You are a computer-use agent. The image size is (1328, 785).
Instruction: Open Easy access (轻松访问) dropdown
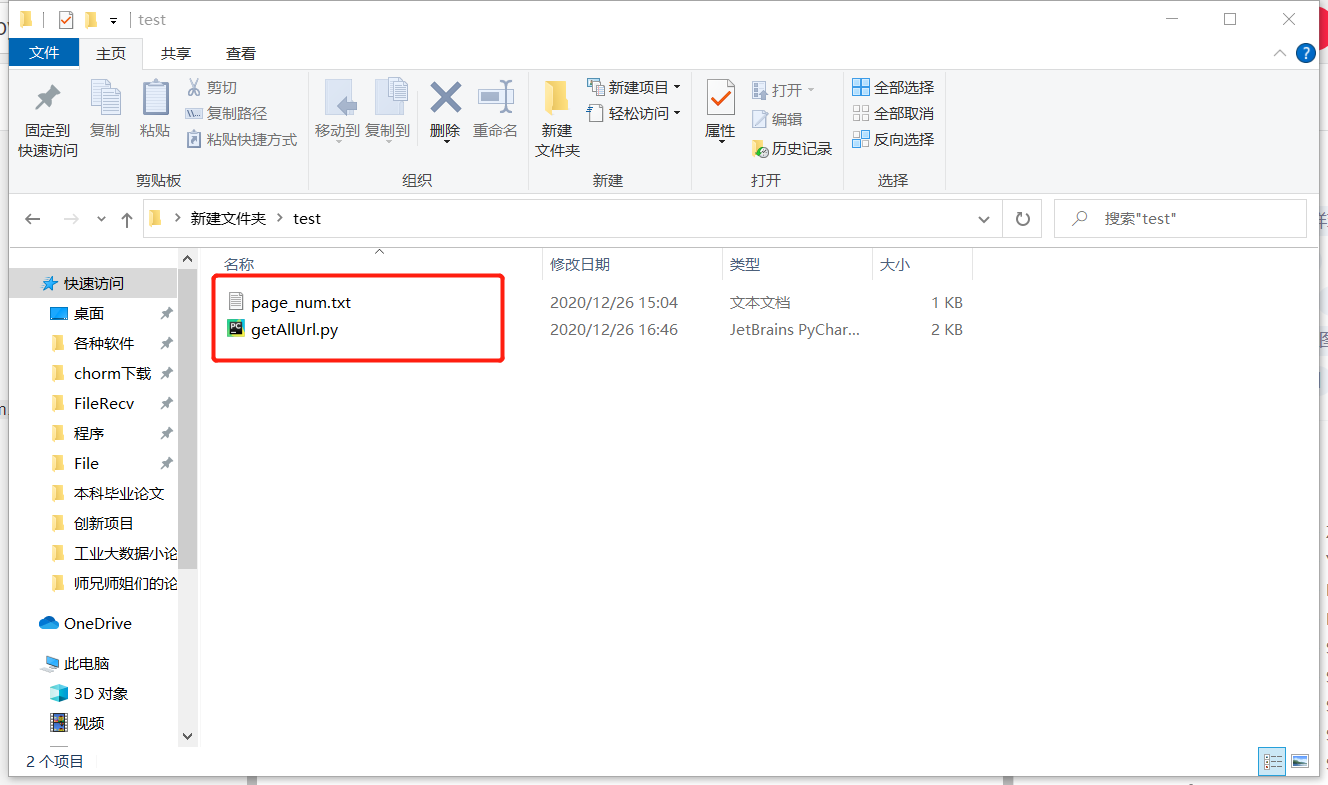click(633, 113)
